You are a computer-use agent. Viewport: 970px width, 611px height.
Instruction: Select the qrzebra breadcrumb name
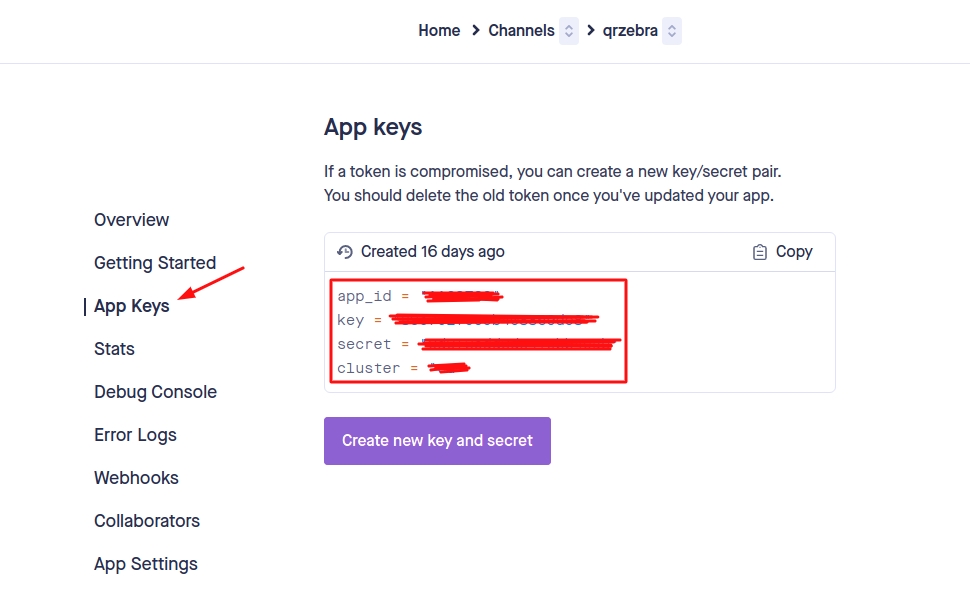630,31
